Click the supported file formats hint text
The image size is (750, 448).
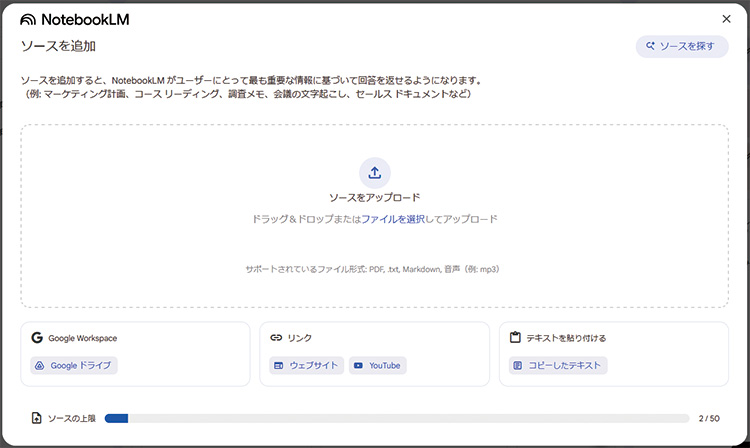[x=372, y=269]
